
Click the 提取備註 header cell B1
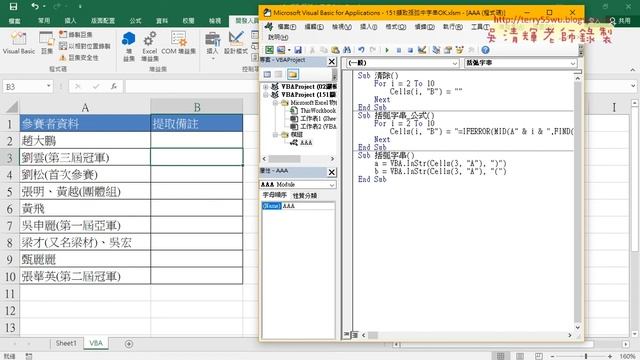(x=197, y=123)
